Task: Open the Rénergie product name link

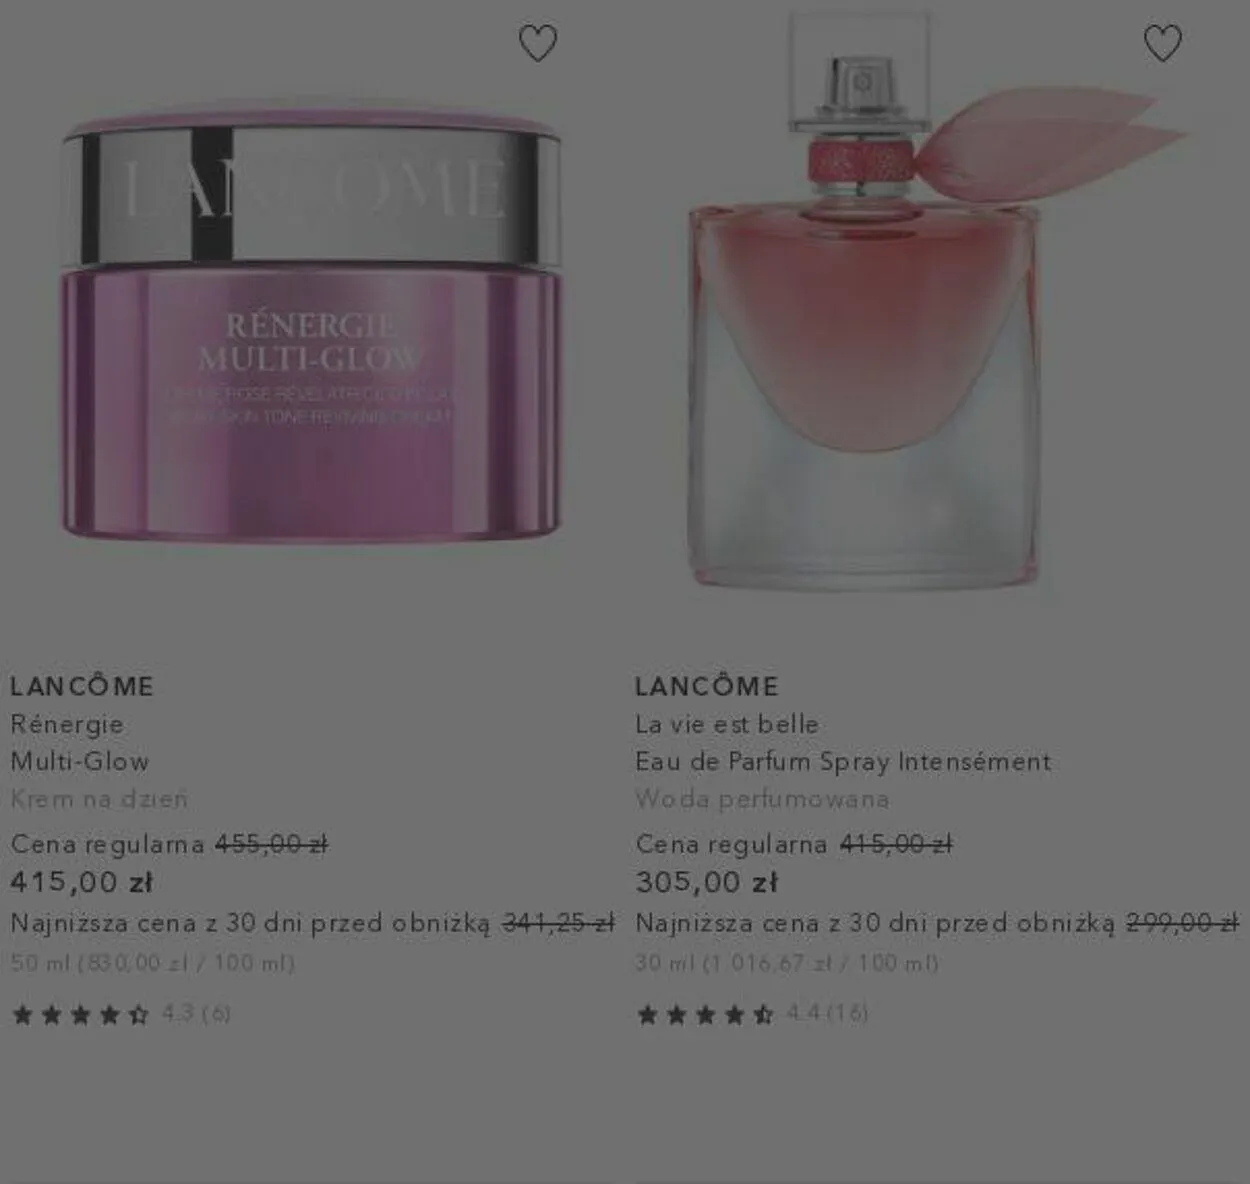Action: pos(67,724)
